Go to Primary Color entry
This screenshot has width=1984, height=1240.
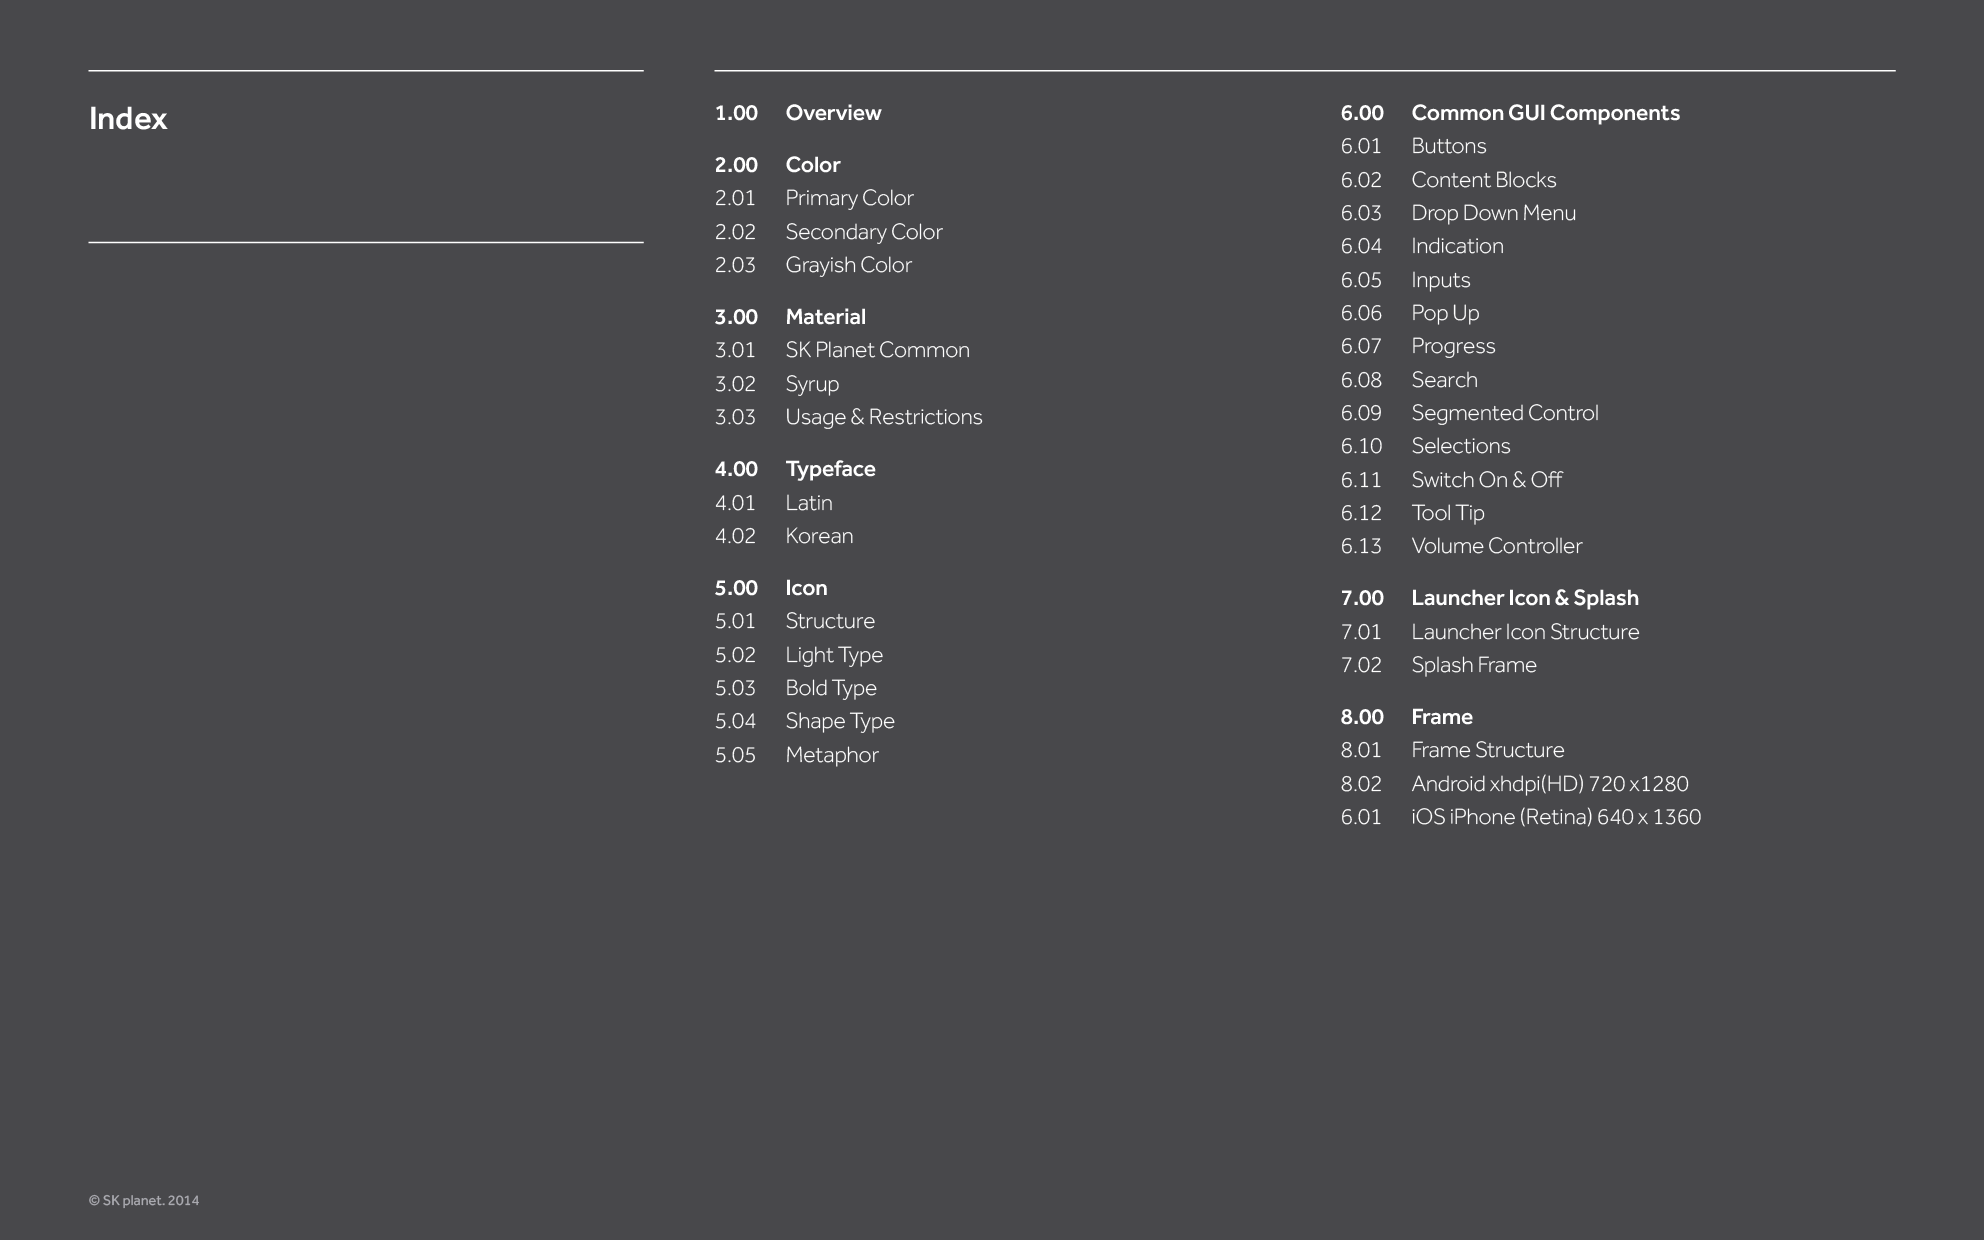click(x=849, y=198)
